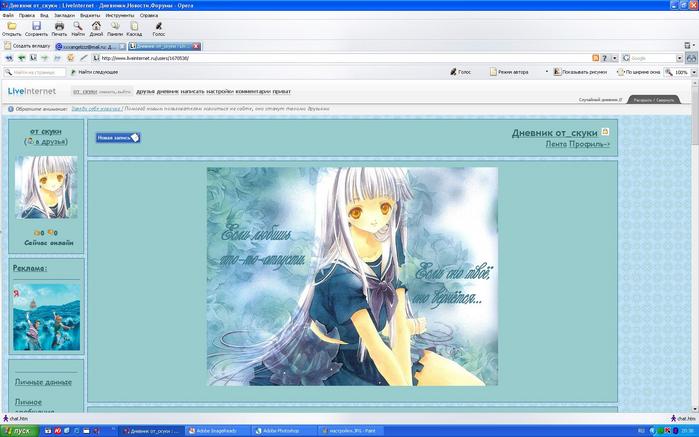Open the настройки link in site header
The height and width of the screenshot is (437, 699).
point(220,91)
